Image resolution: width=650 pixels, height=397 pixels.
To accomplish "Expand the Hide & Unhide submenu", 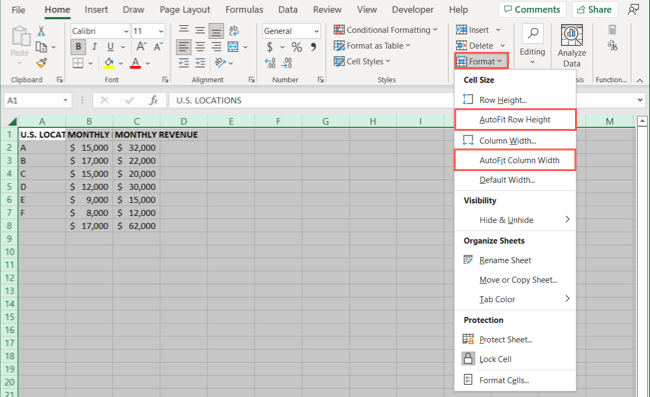I will point(515,220).
